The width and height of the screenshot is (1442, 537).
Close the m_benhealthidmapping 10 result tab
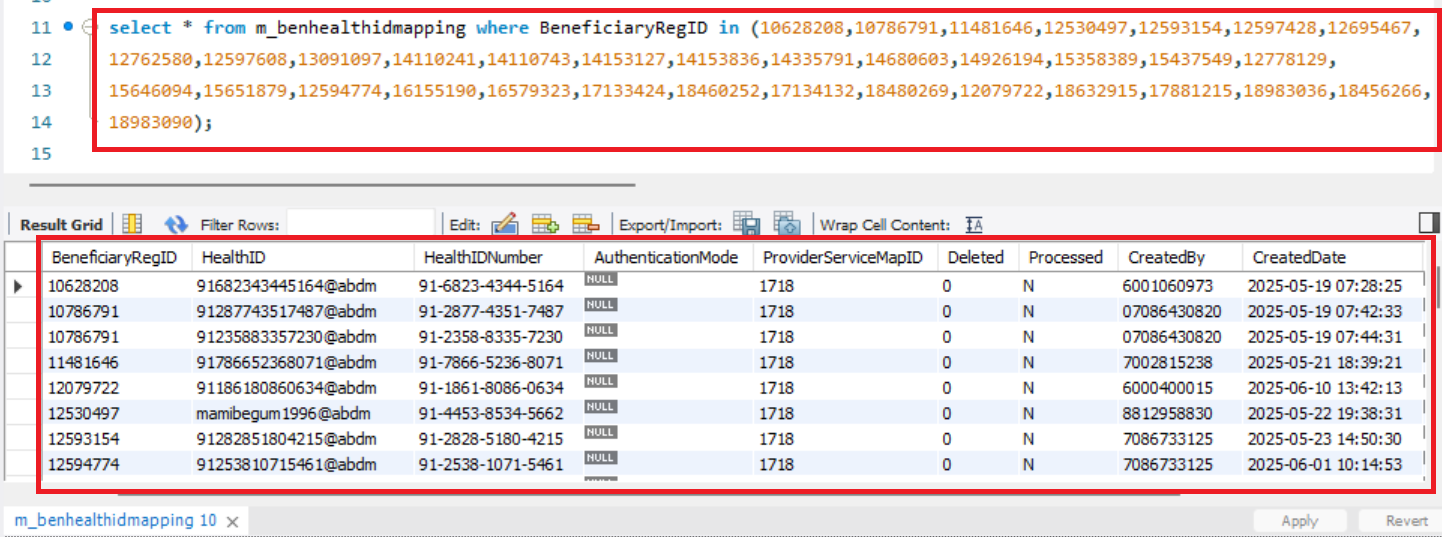(x=232, y=522)
